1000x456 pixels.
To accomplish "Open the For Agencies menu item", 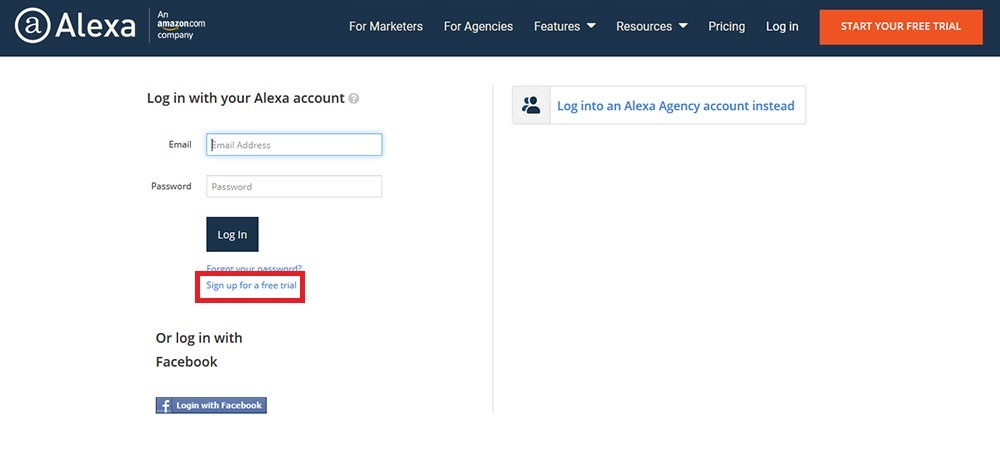I will [x=478, y=26].
